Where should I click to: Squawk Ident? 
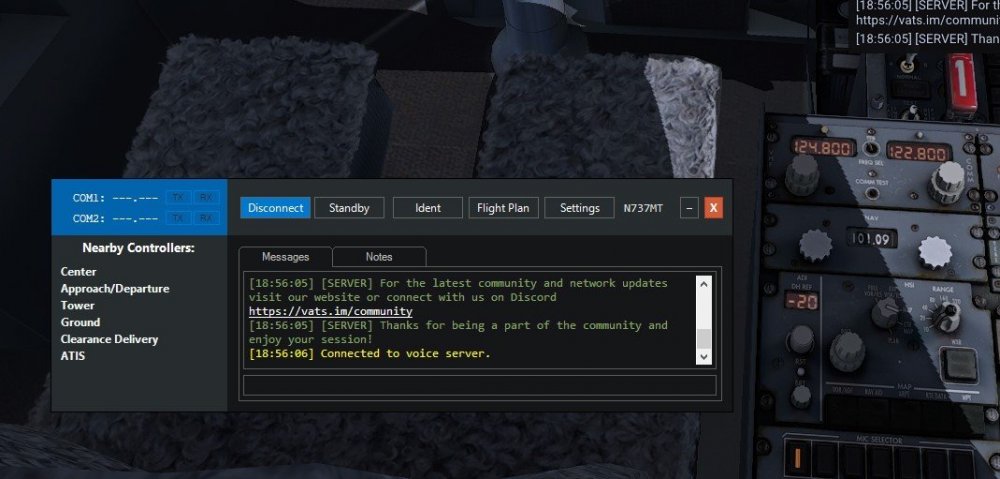(x=427, y=208)
